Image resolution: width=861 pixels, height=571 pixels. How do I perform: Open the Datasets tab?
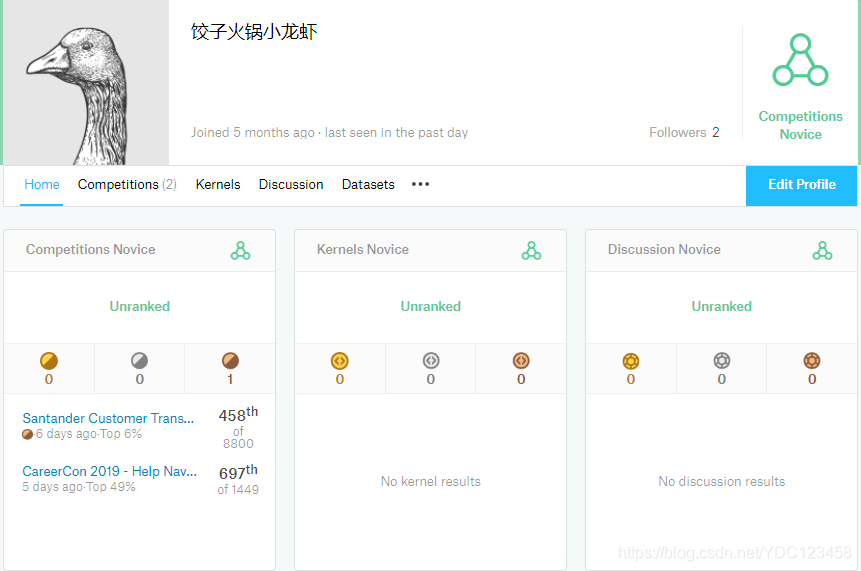[368, 184]
